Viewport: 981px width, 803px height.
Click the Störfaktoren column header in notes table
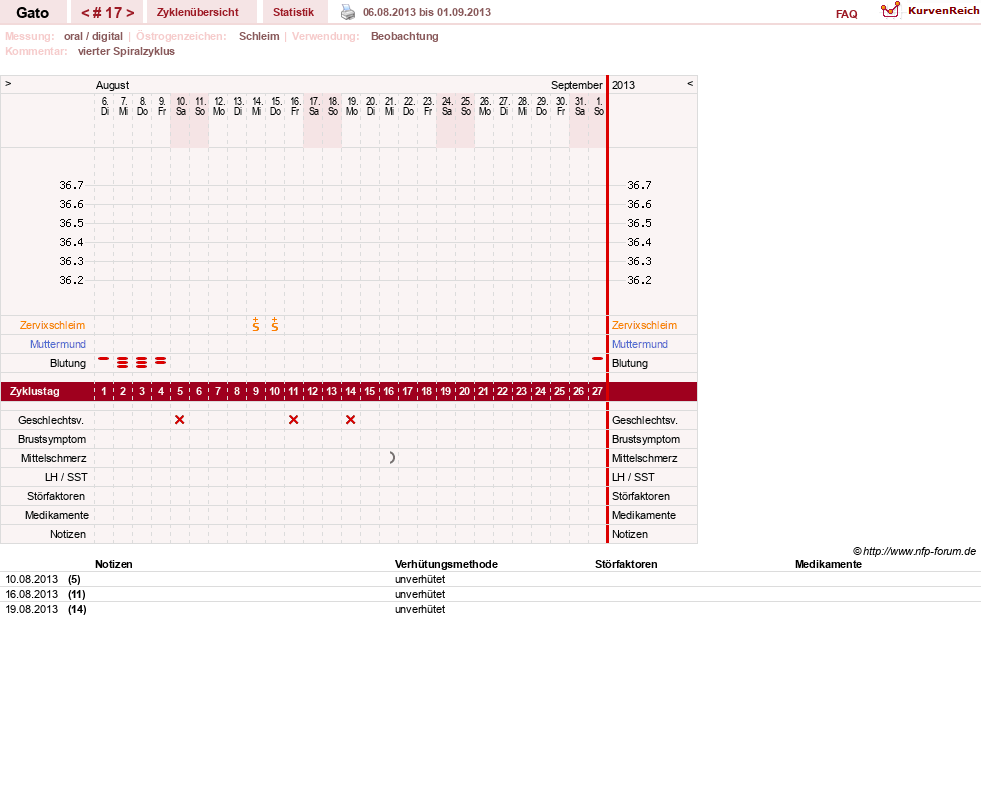pyautogui.click(x=626, y=564)
